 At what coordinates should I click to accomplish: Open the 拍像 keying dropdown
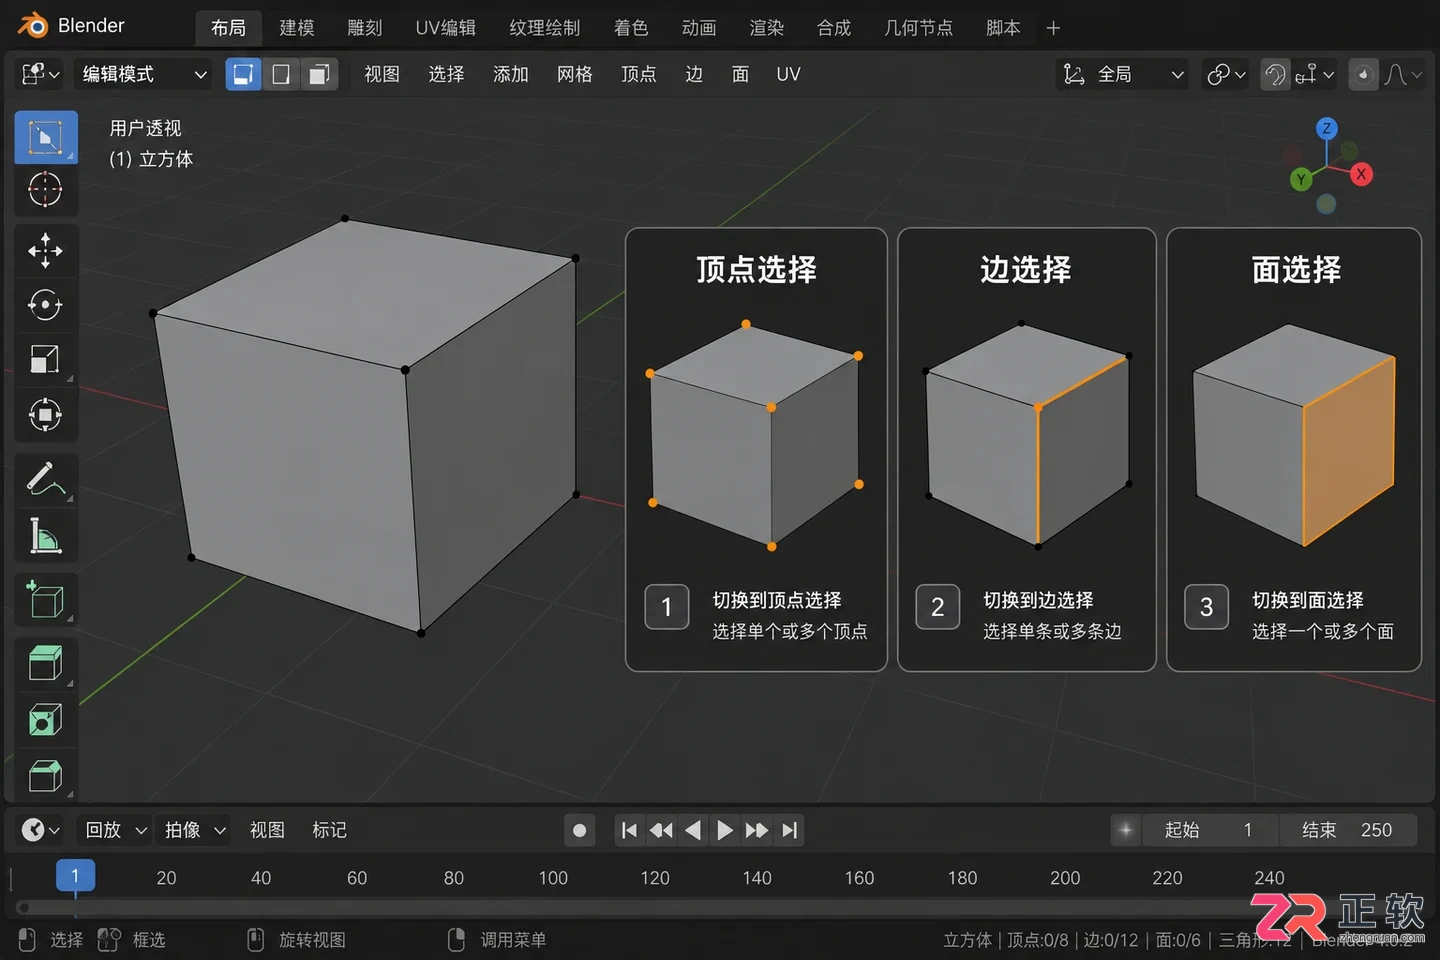[x=195, y=830]
